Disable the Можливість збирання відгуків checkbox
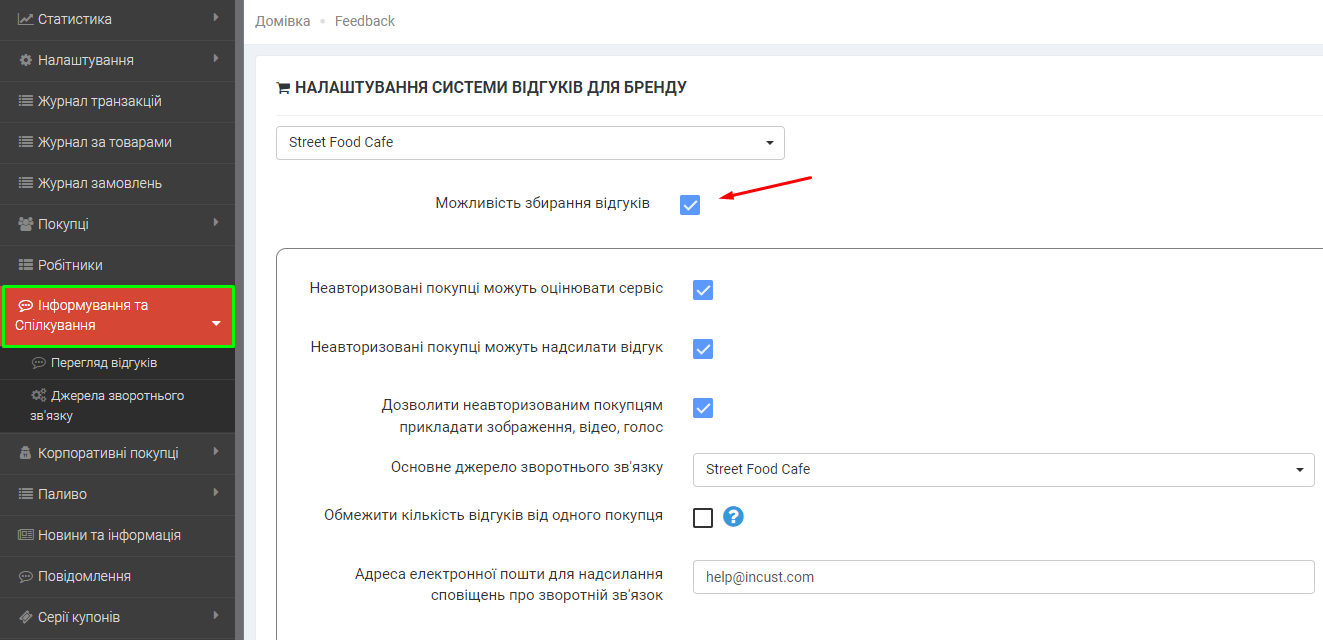 coord(690,204)
